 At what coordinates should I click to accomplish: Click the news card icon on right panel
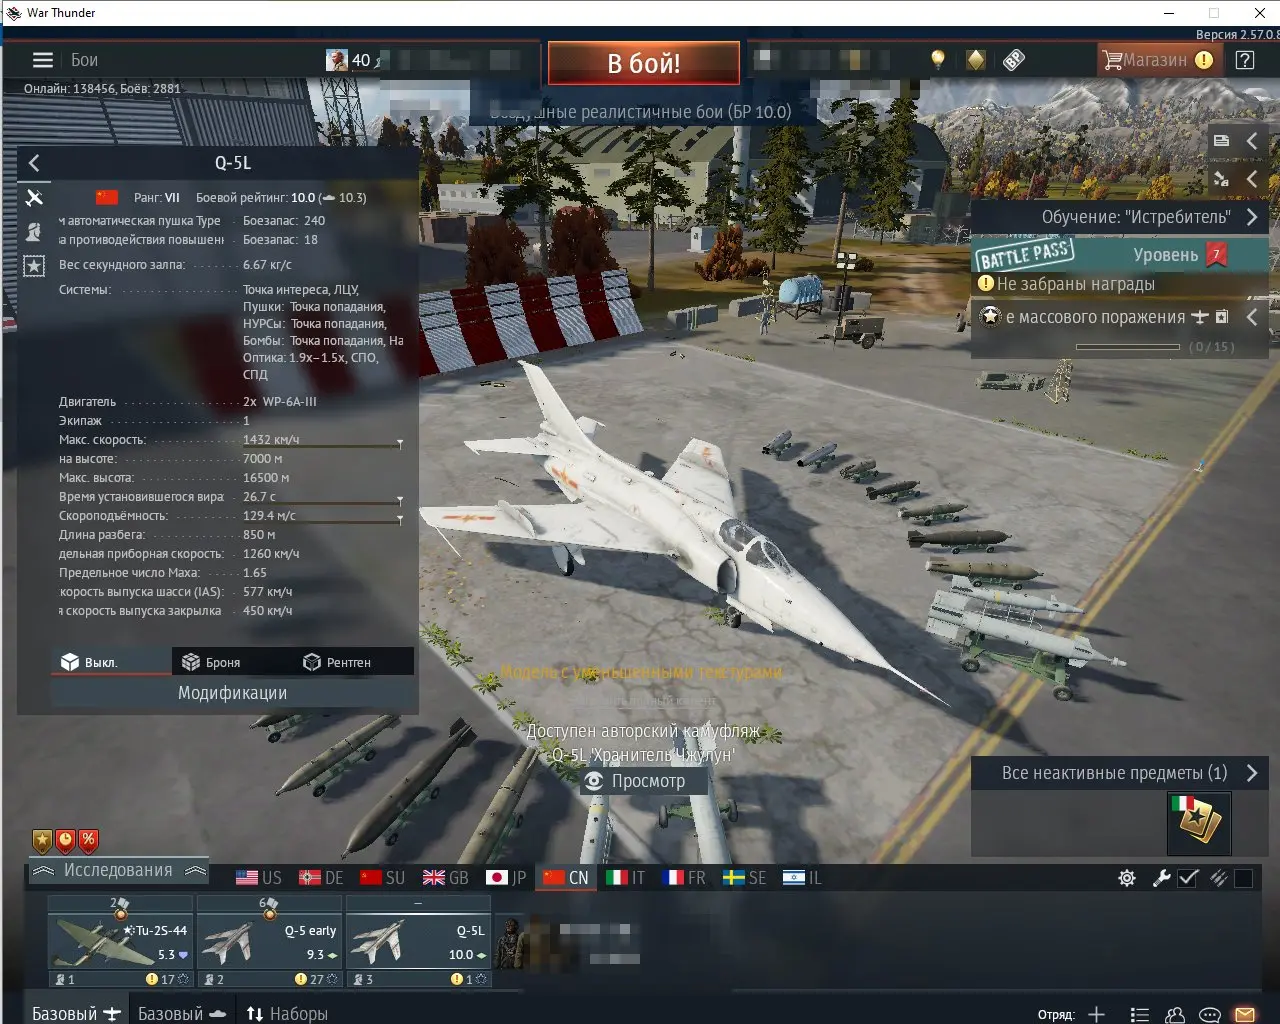1221,141
